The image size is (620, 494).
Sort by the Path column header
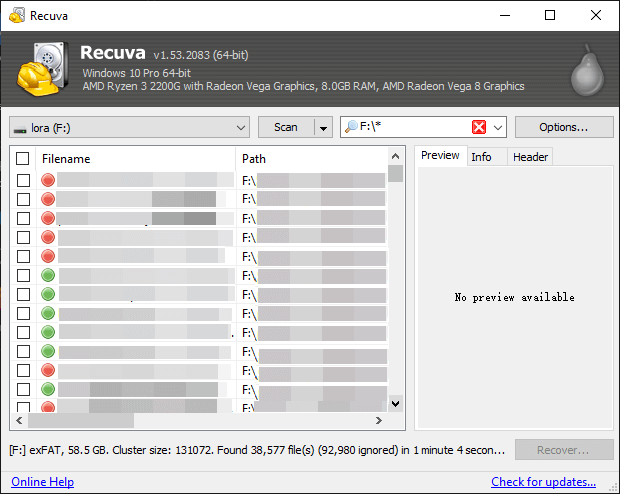click(312, 159)
